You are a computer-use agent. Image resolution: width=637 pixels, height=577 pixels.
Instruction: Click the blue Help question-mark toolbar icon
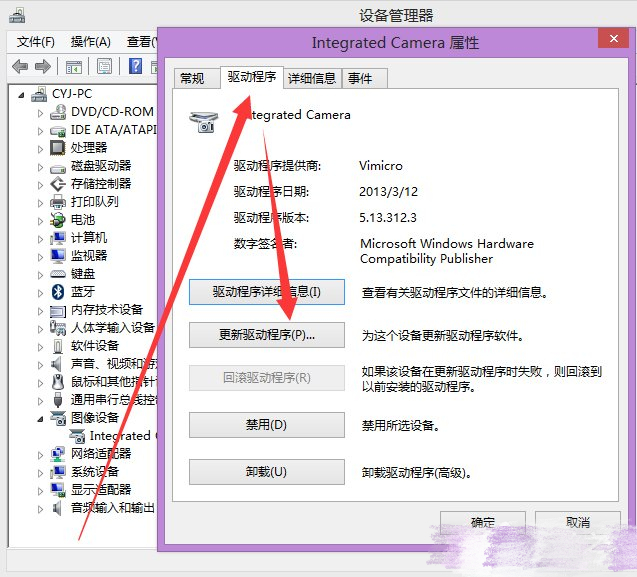[x=135, y=67]
